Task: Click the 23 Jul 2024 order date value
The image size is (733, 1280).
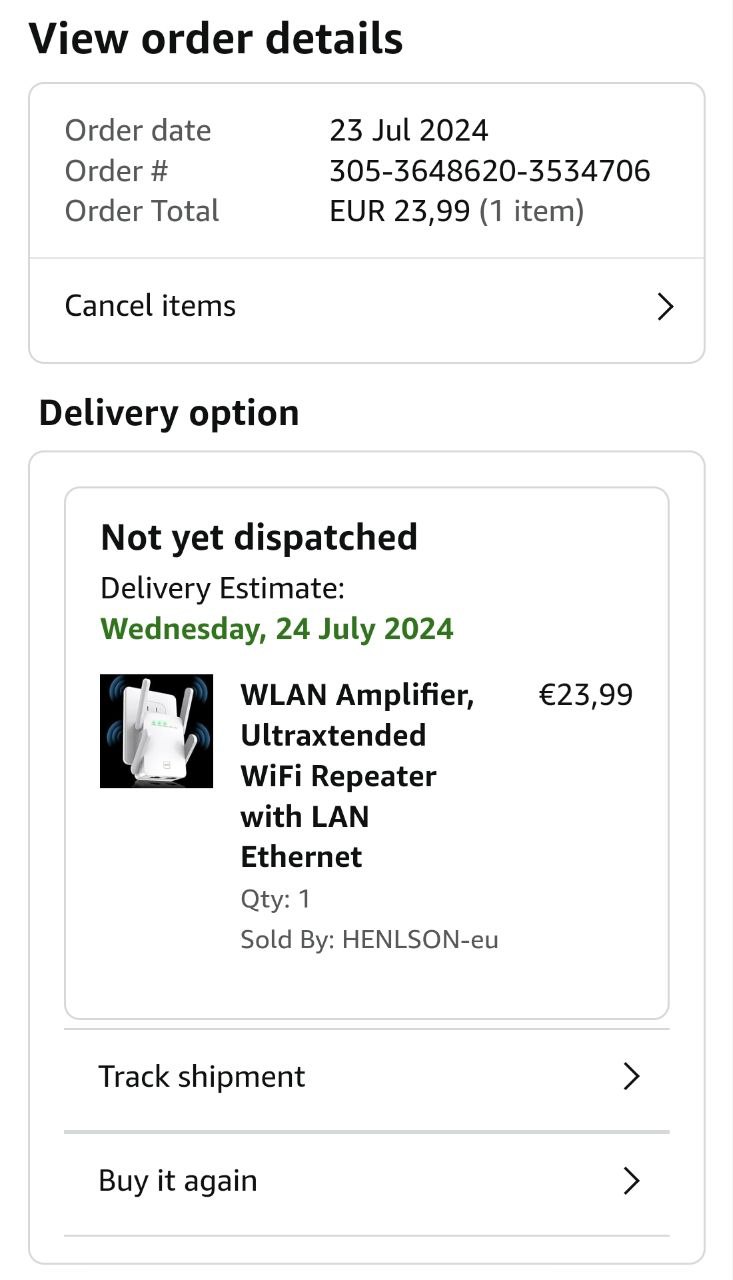Action: 409,130
